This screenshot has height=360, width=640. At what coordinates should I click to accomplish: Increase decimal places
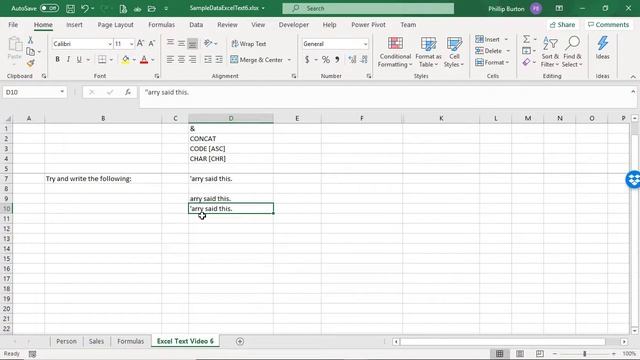[x=352, y=60]
